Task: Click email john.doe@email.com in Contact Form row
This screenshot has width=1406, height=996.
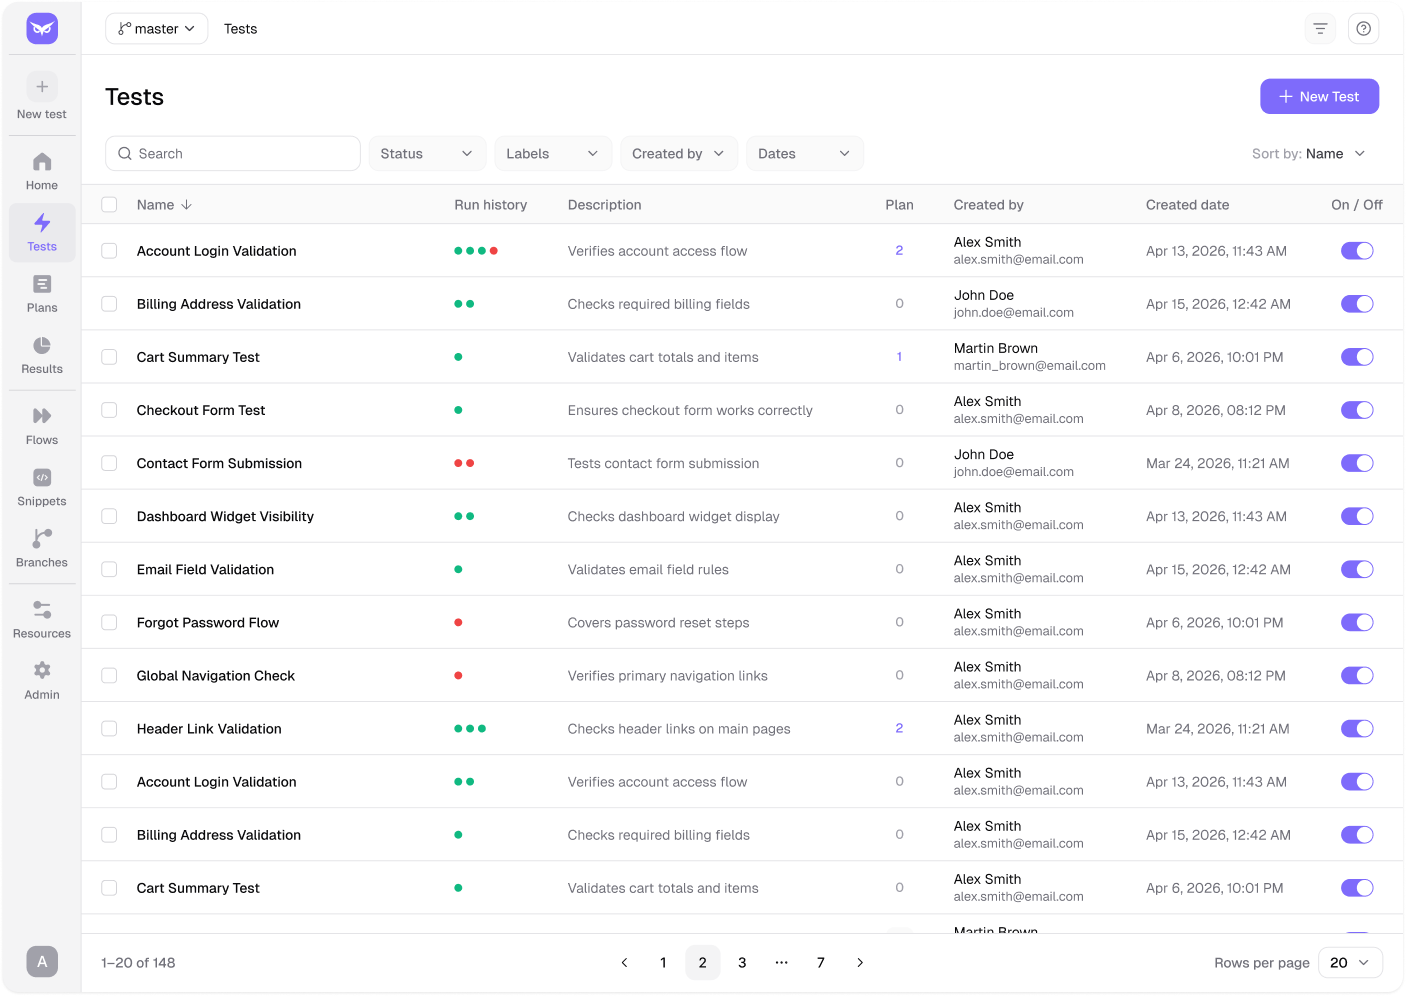Action: [1013, 472]
